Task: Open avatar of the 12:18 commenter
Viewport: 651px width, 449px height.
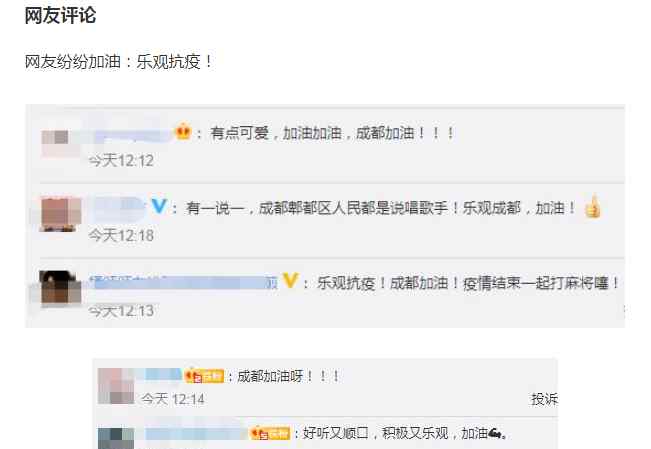Action: pos(61,214)
